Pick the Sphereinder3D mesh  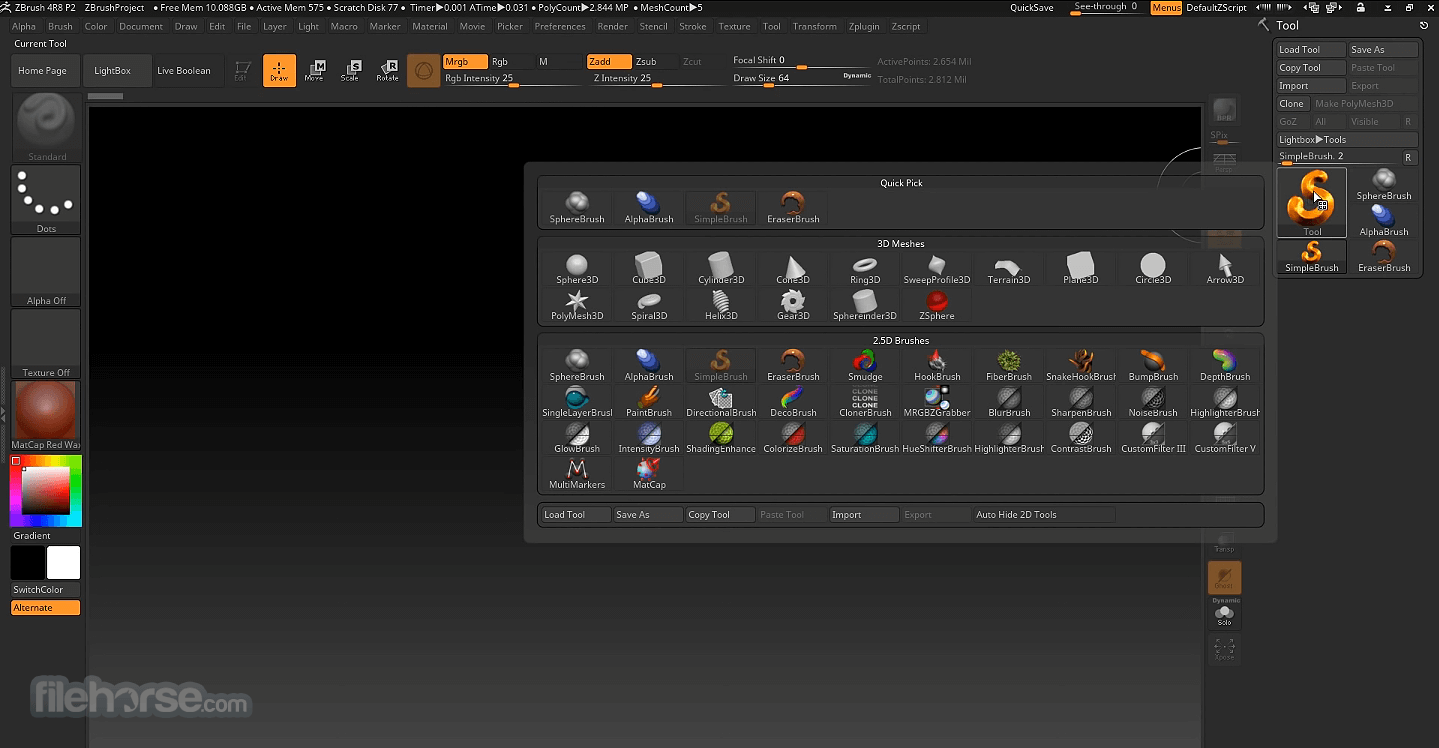click(865, 305)
